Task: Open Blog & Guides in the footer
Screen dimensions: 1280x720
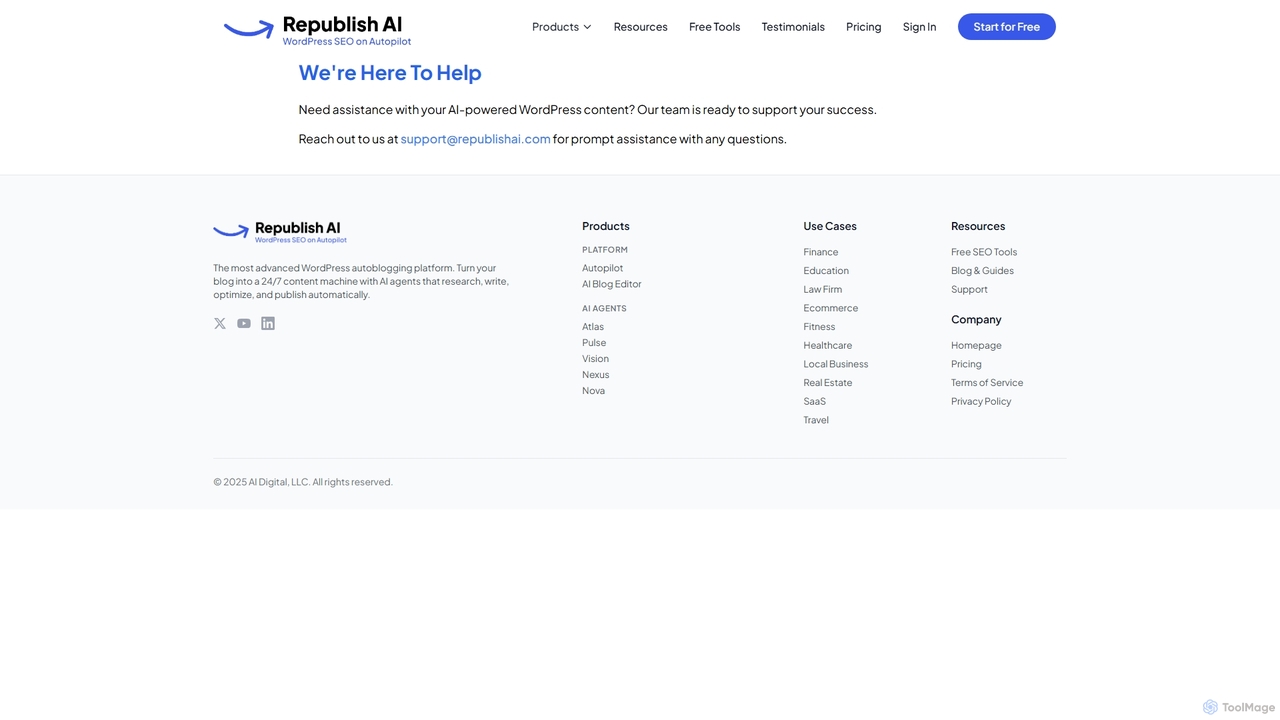Action: point(983,271)
